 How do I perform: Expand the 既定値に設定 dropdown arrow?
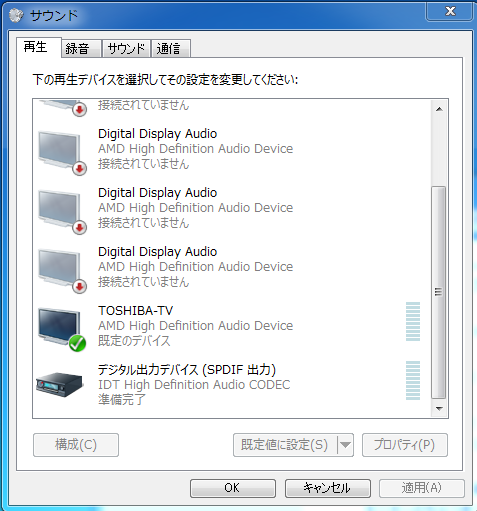pos(345,445)
